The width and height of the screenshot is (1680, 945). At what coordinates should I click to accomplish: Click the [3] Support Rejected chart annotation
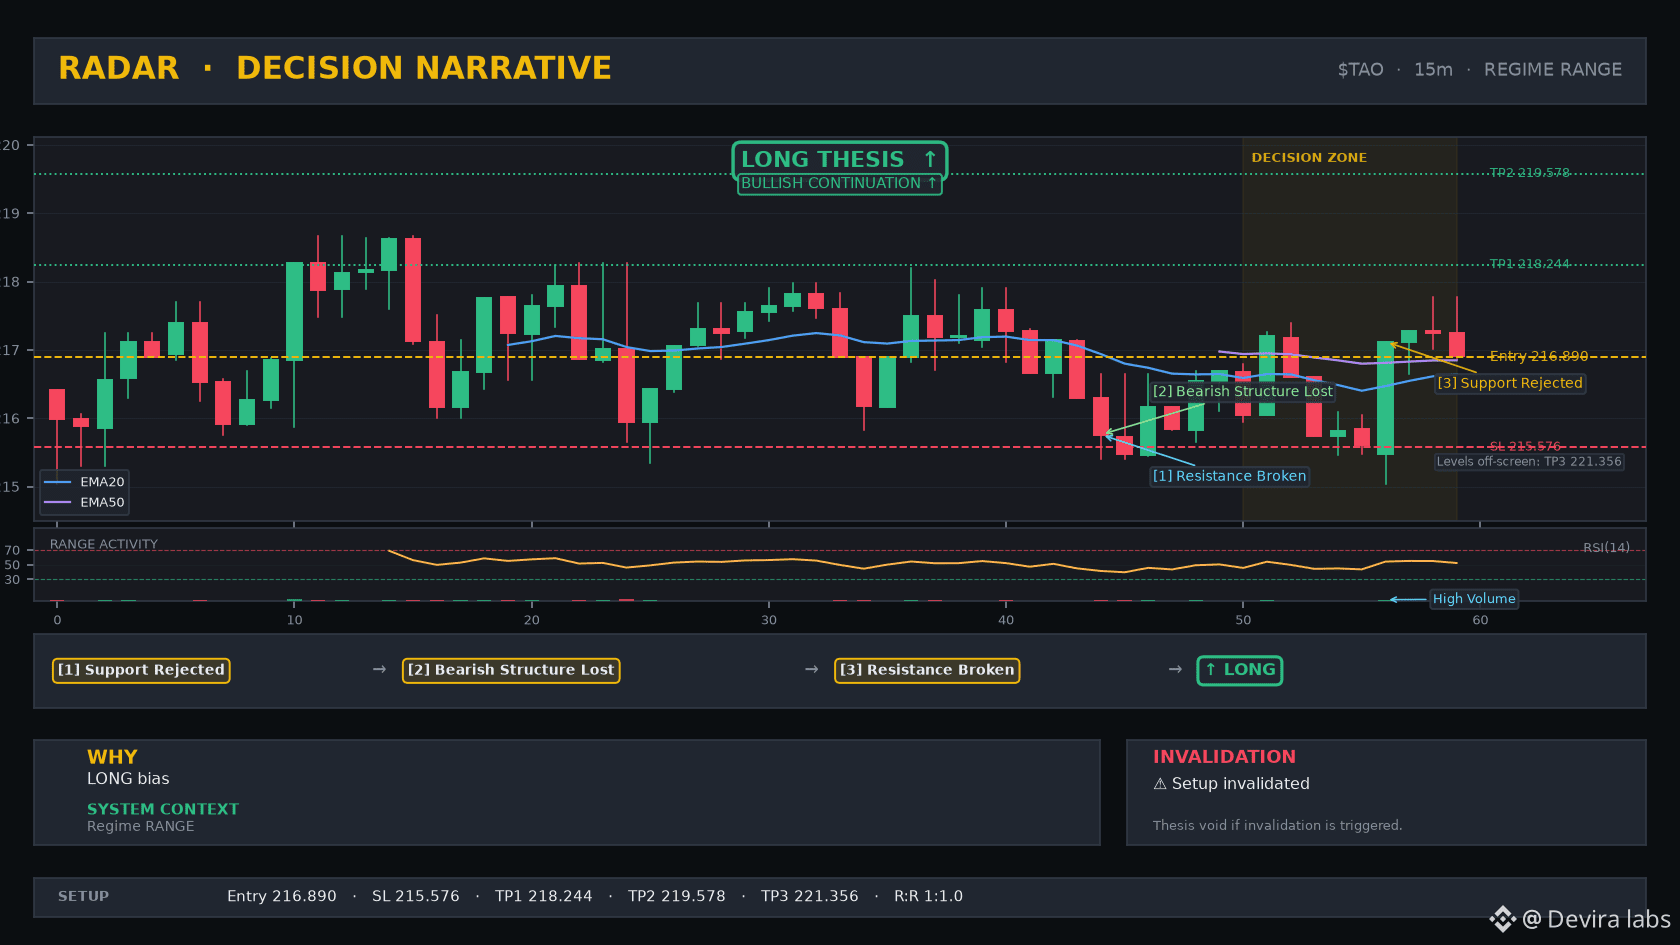click(x=1510, y=383)
